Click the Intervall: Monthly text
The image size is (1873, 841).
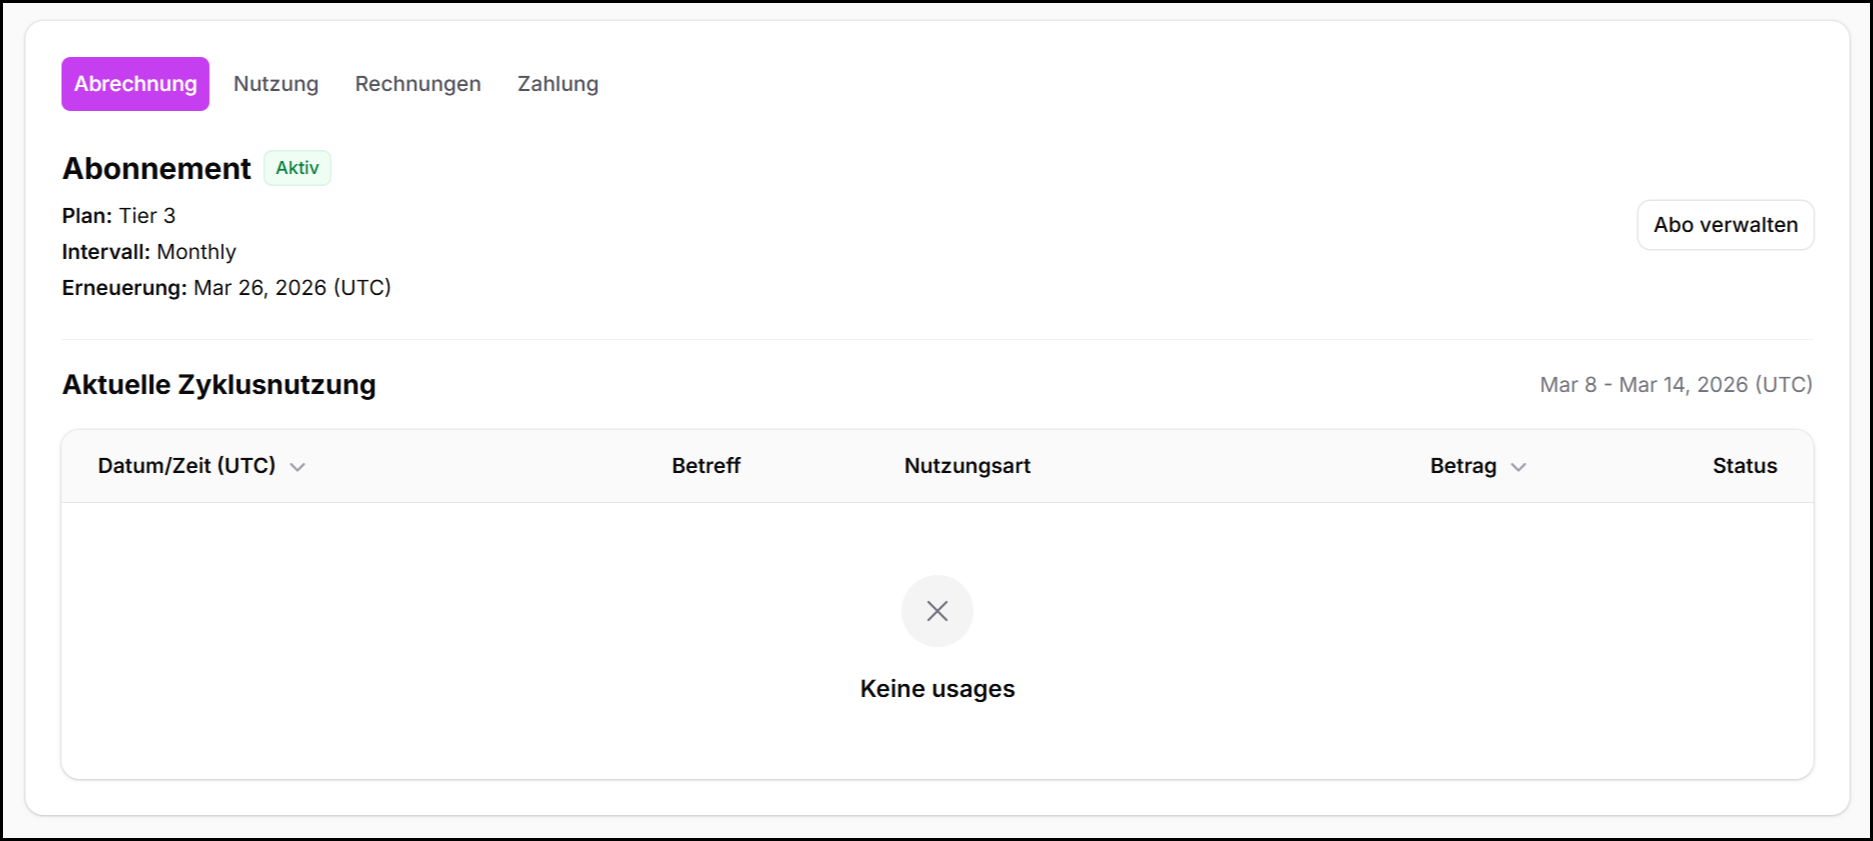click(x=149, y=252)
